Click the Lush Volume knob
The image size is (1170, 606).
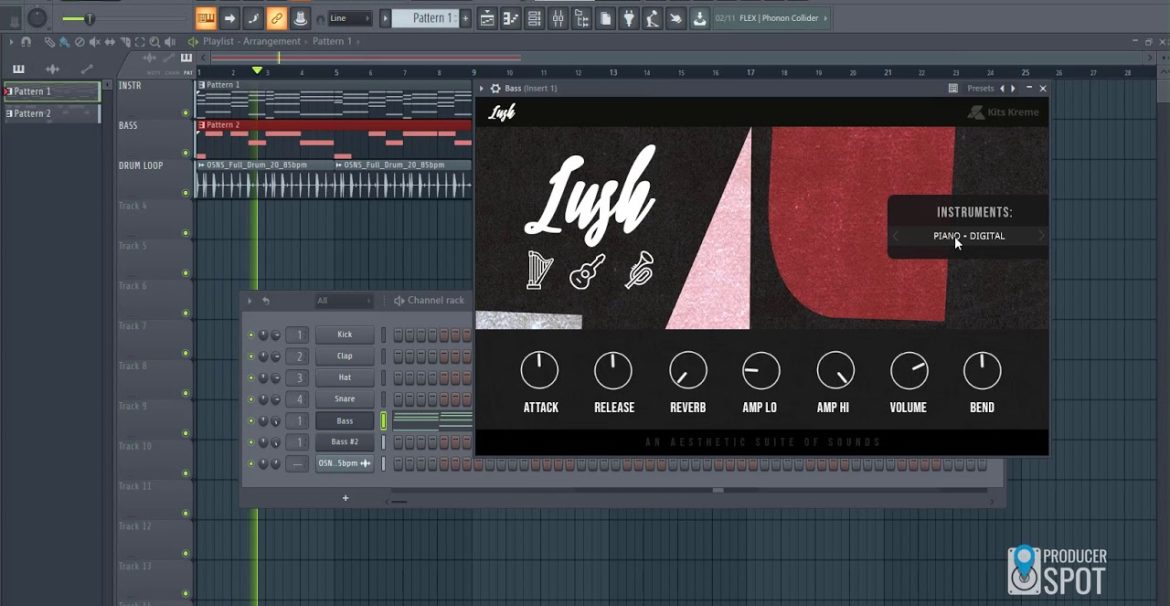pyautogui.click(x=909, y=370)
